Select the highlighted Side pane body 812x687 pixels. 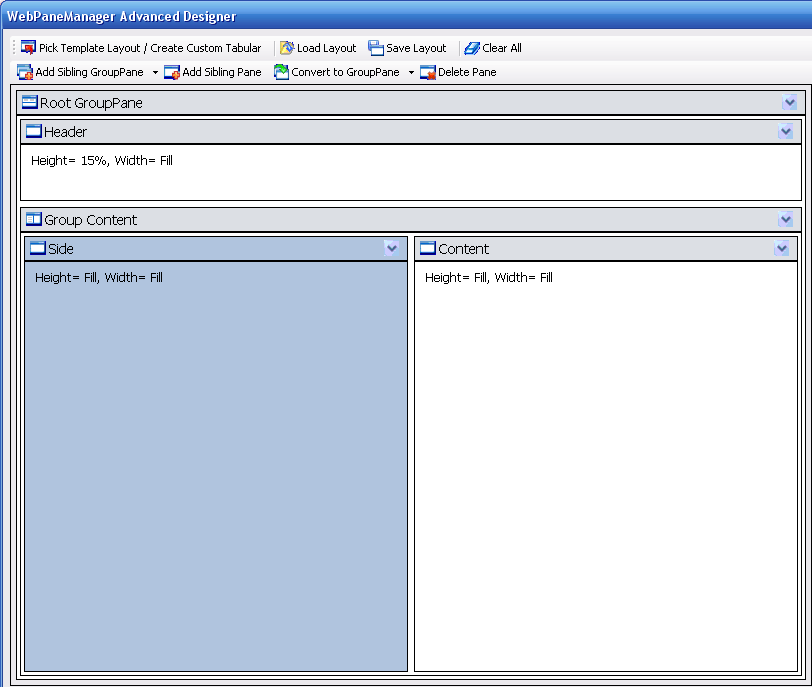(x=215, y=470)
